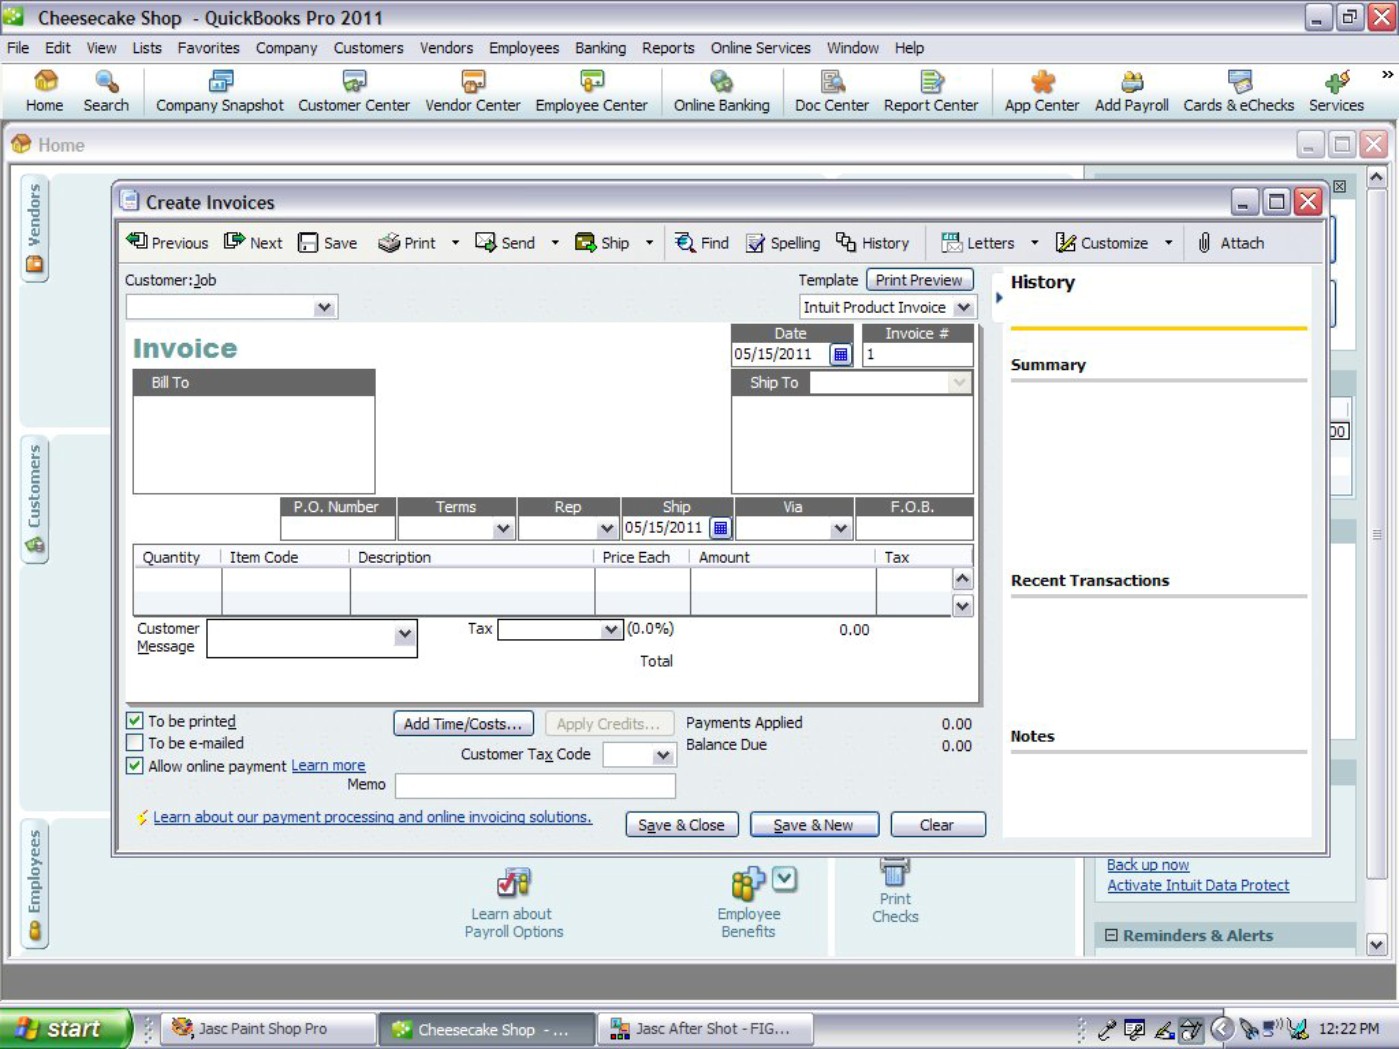Click the Memo input field
Image resolution: width=1399 pixels, height=1049 pixels.
[x=535, y=786]
